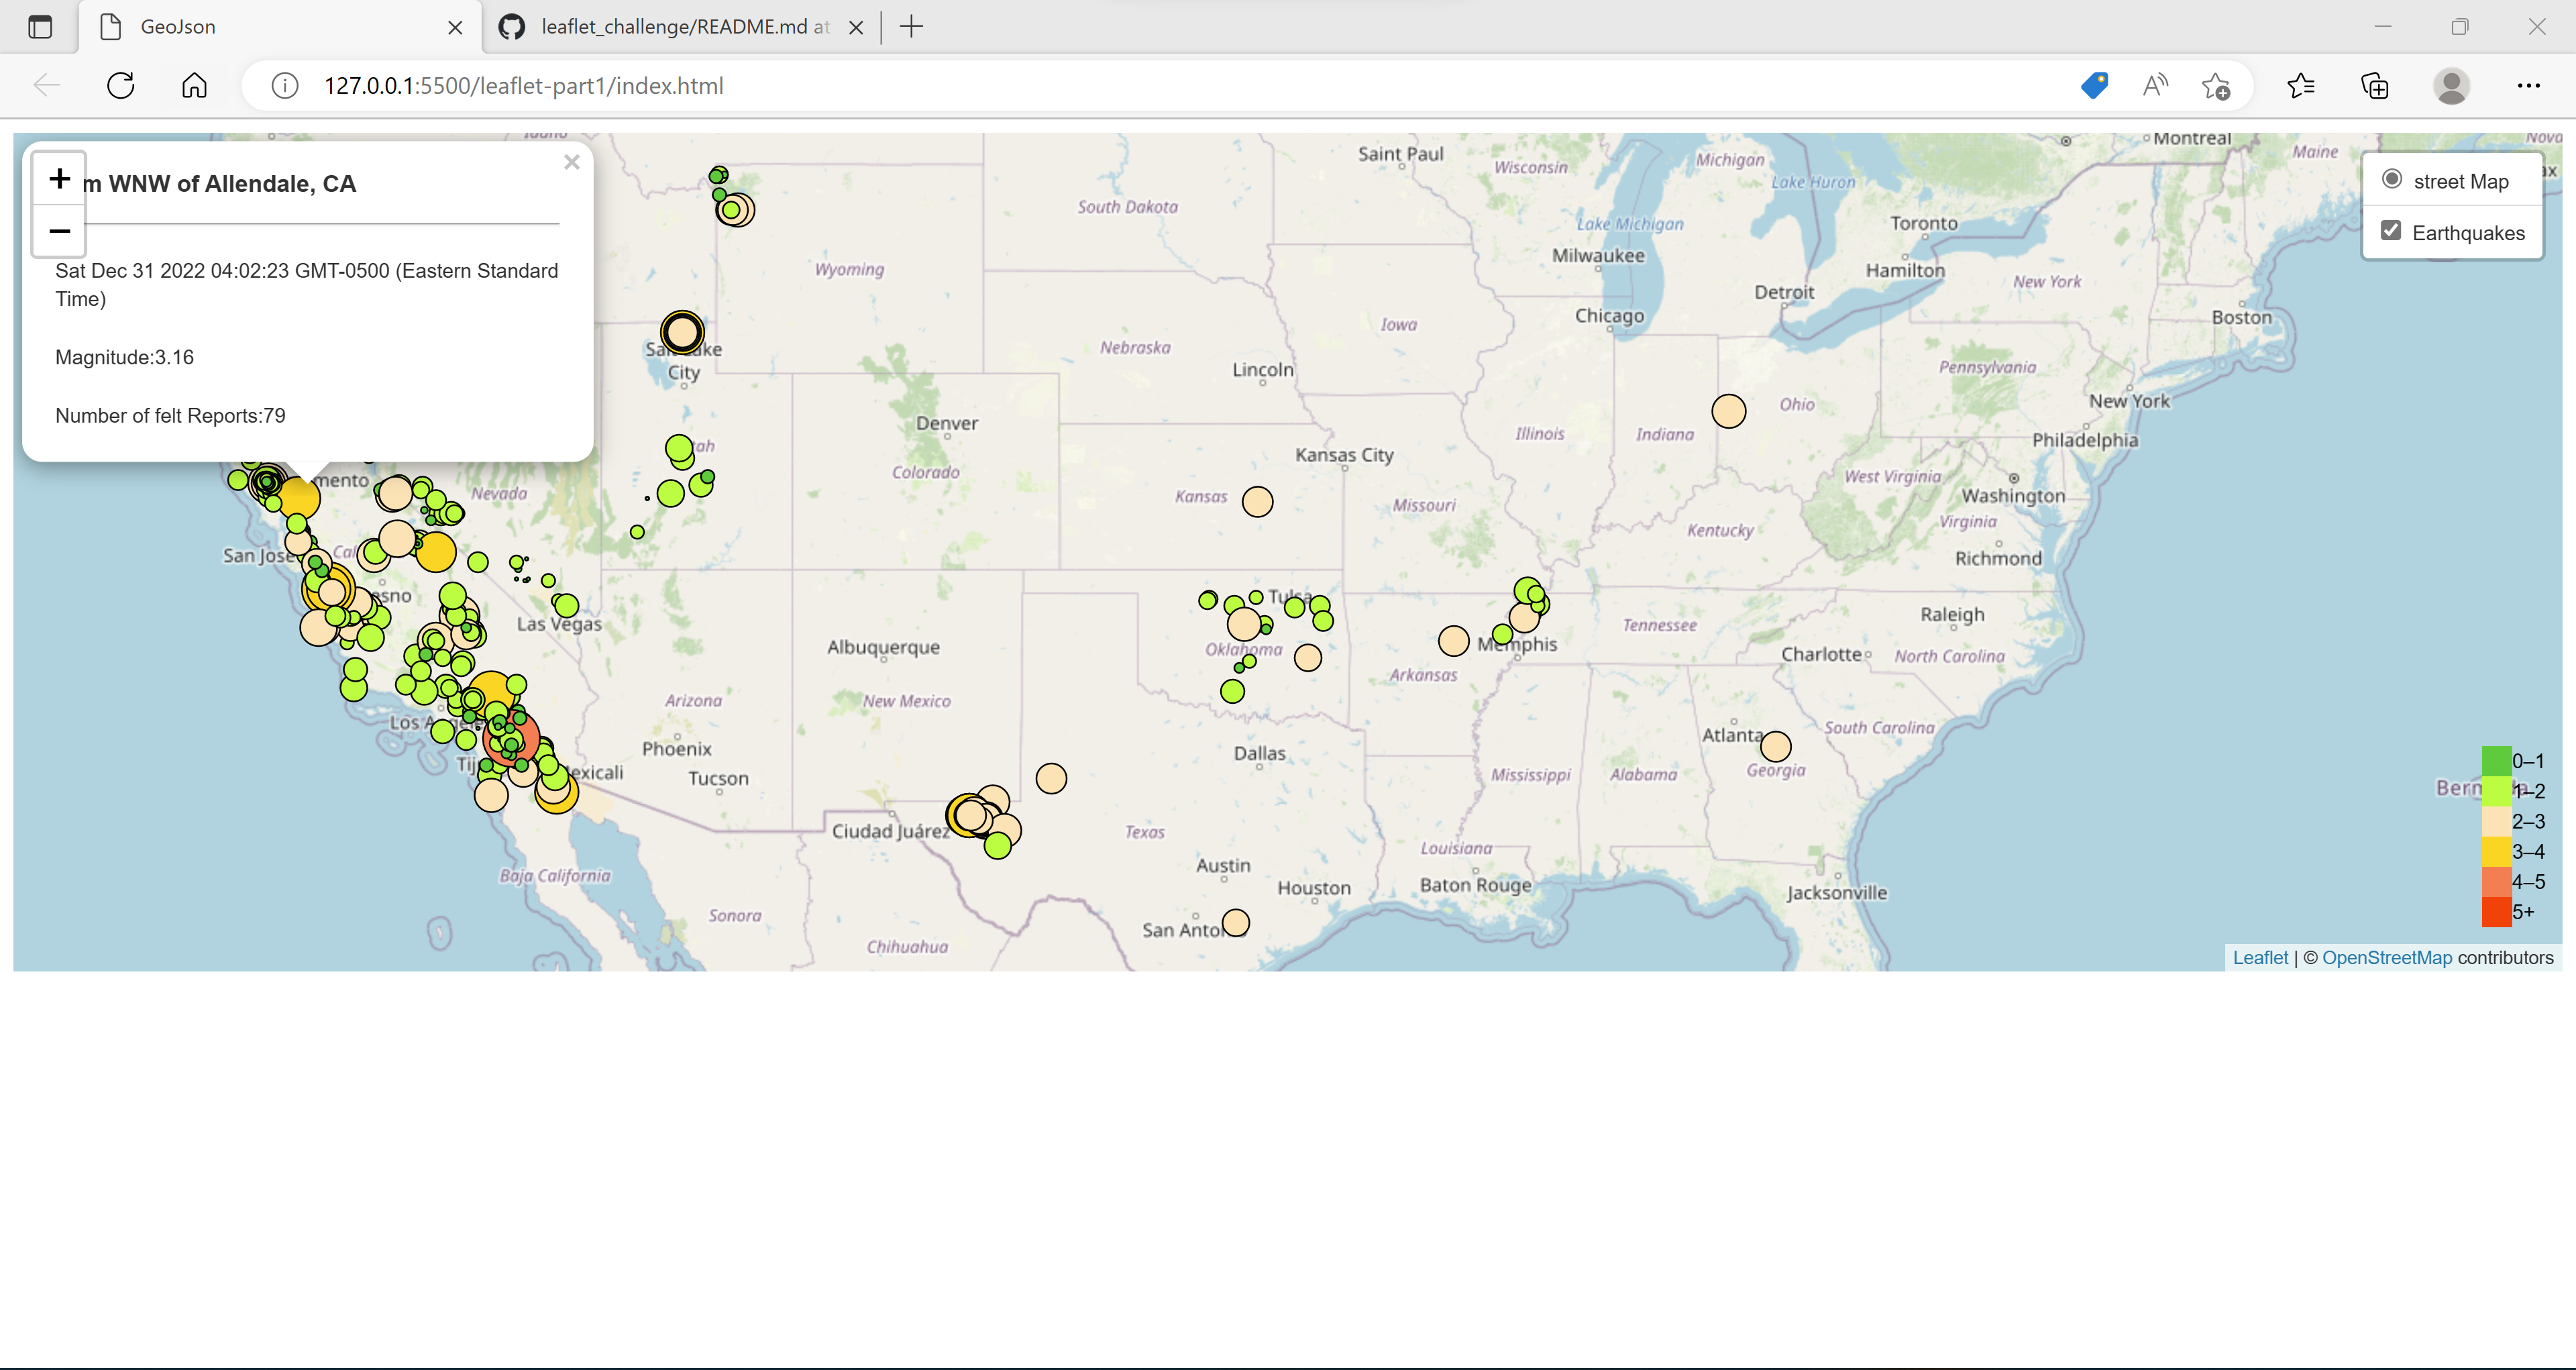The width and height of the screenshot is (2576, 1370).
Task: Click the GitHub logo on the README tab
Action: pos(511,27)
